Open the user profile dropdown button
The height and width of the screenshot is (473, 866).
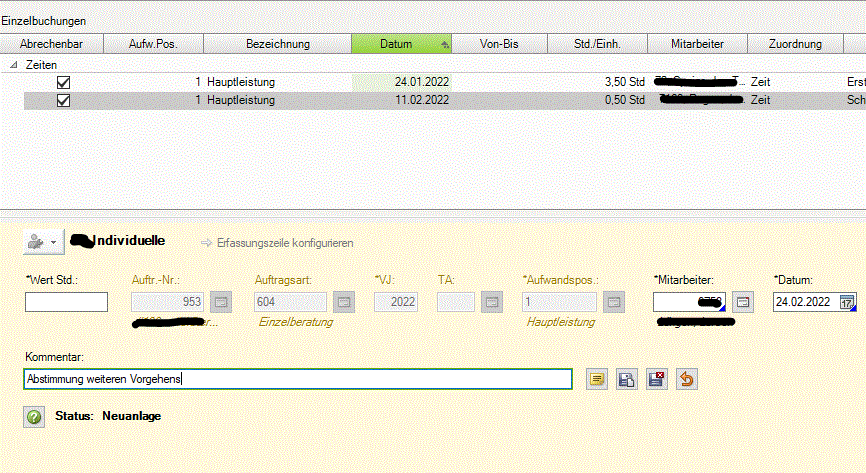tap(44, 242)
